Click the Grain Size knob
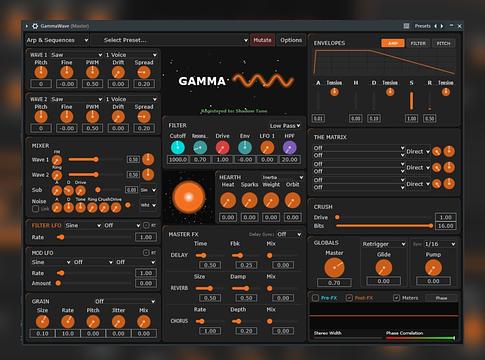Screen dimensions: 485x360 tap(42, 322)
